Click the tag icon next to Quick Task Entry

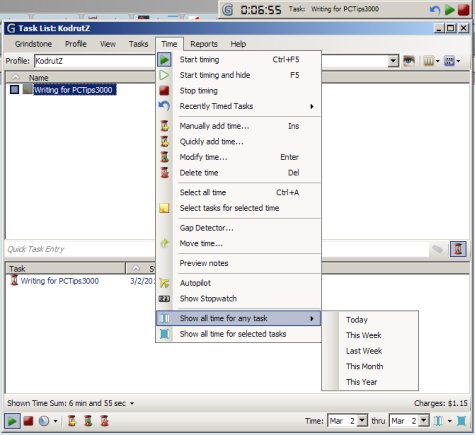pos(438,249)
